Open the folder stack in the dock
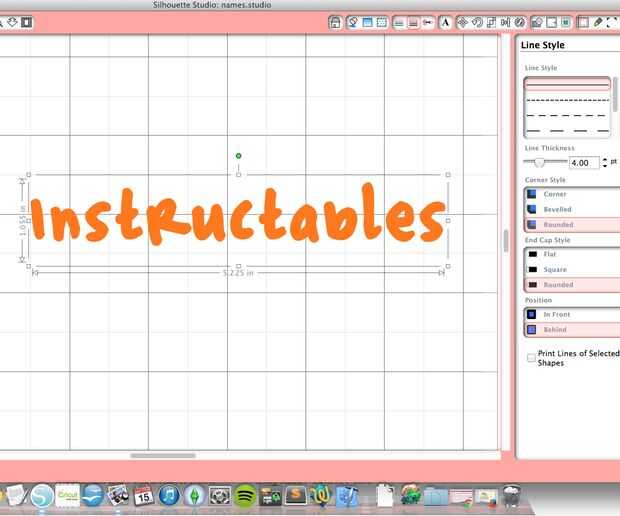Viewport: 620px width, 516px height. point(436,496)
